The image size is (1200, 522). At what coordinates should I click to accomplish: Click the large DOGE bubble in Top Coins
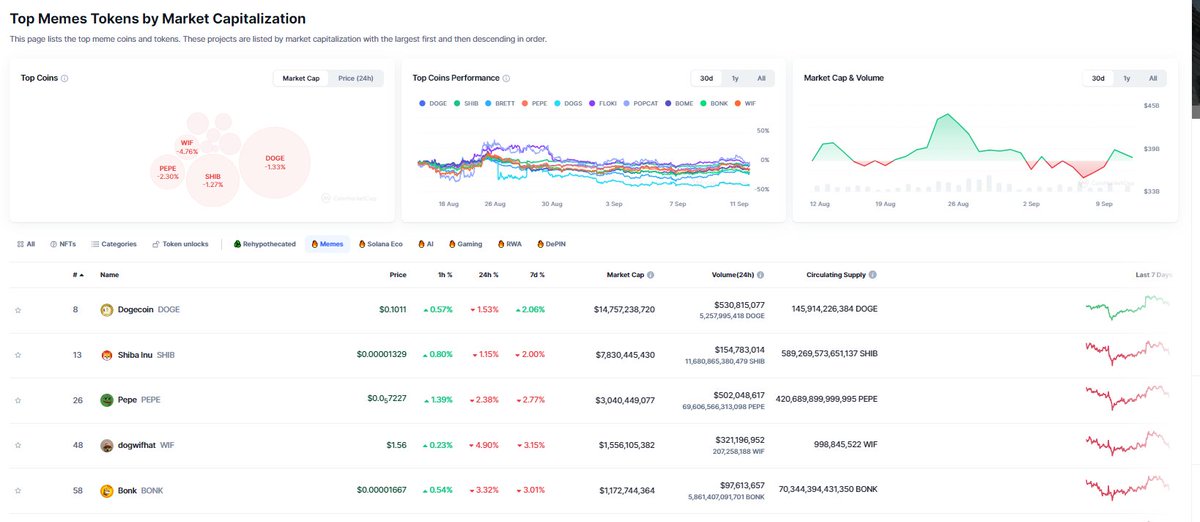274,161
